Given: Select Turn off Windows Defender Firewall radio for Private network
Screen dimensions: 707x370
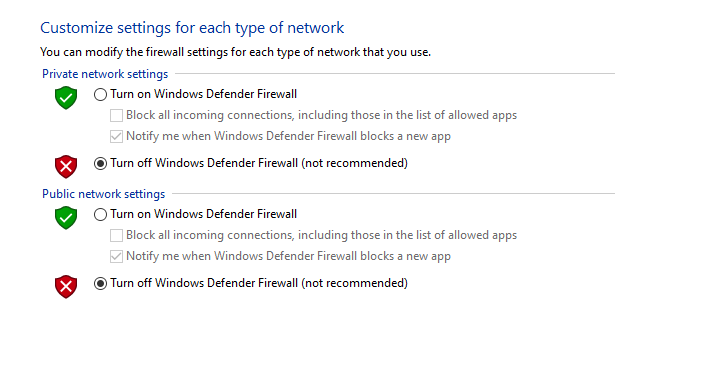Looking at the screenshot, I should [100, 163].
